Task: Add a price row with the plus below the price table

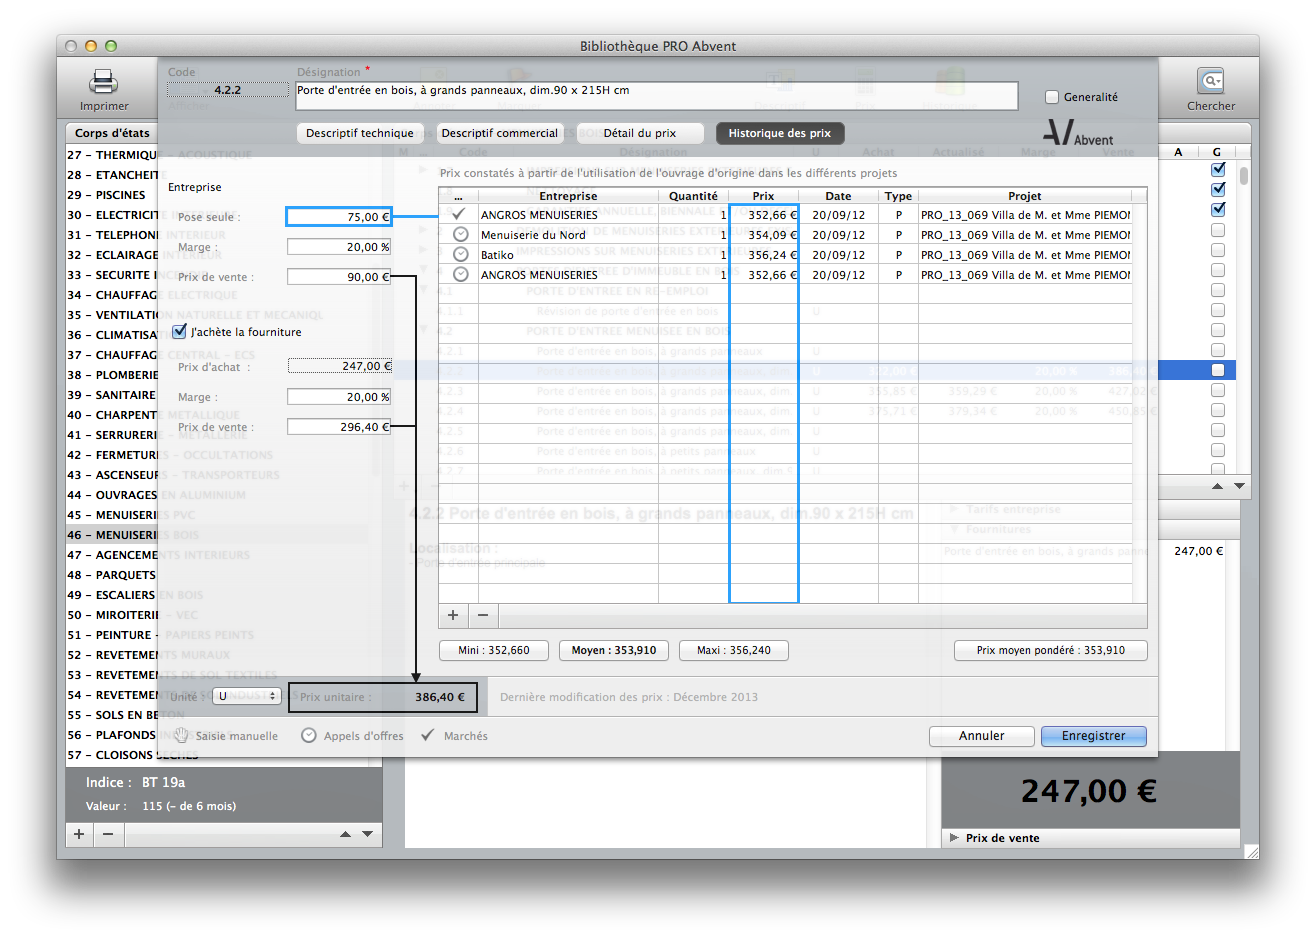Action: [x=453, y=616]
